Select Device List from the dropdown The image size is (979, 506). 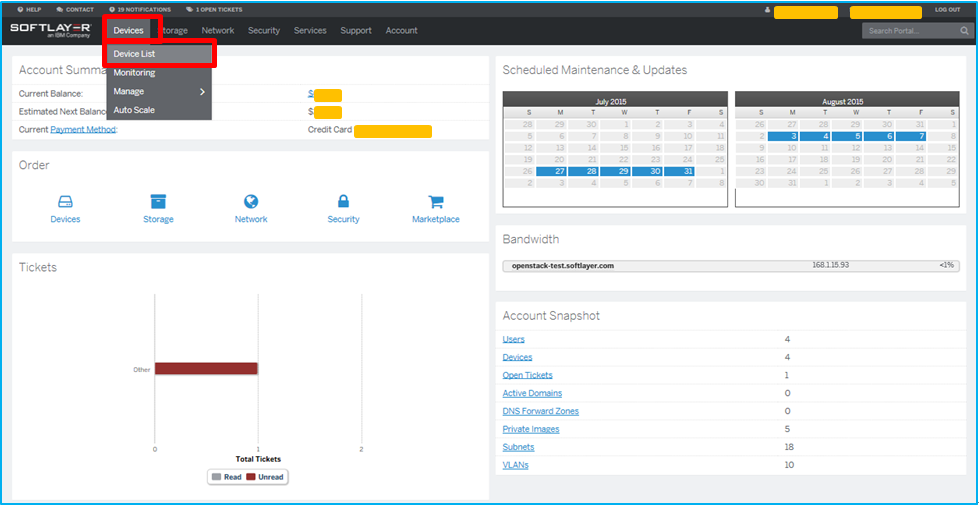click(159, 54)
